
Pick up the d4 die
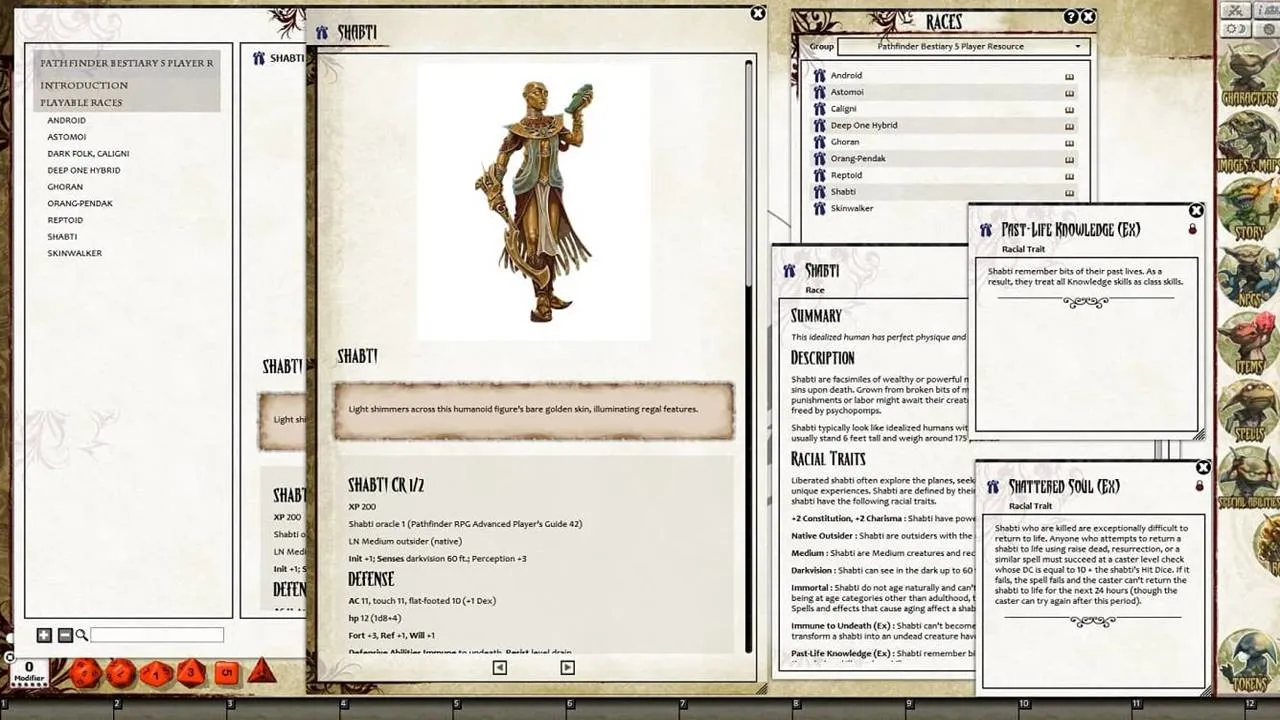coord(262,670)
